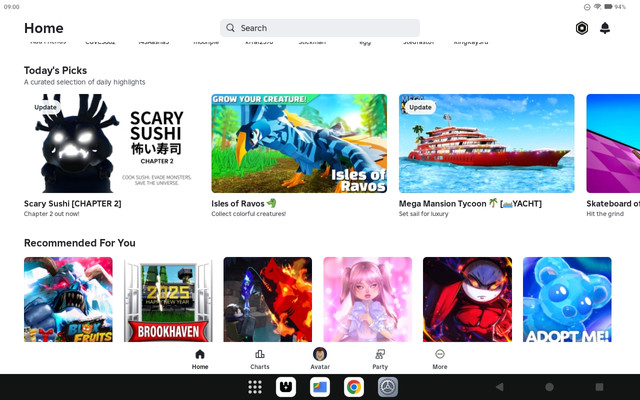The width and height of the screenshot is (640, 400).
Task: Click the Today's Picks heading
Action: click(56, 71)
